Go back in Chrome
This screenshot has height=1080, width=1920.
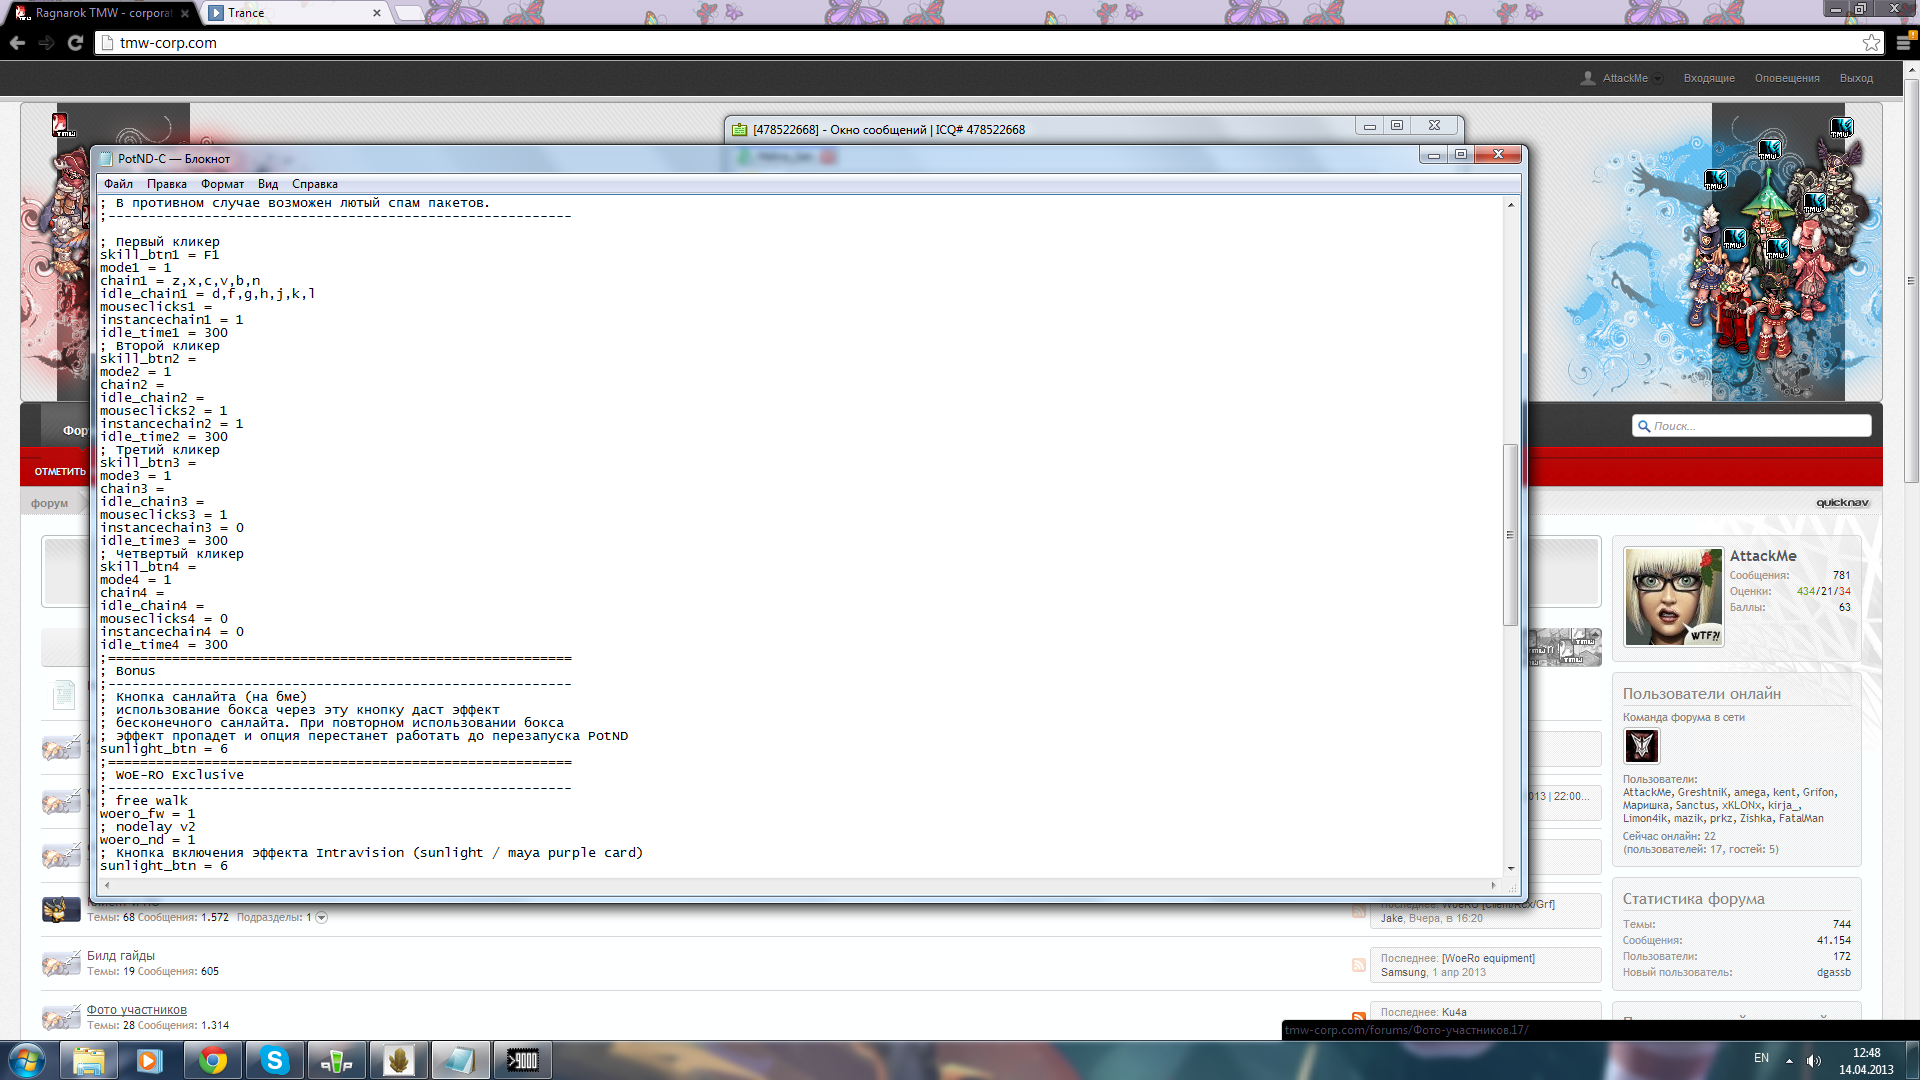[x=17, y=43]
